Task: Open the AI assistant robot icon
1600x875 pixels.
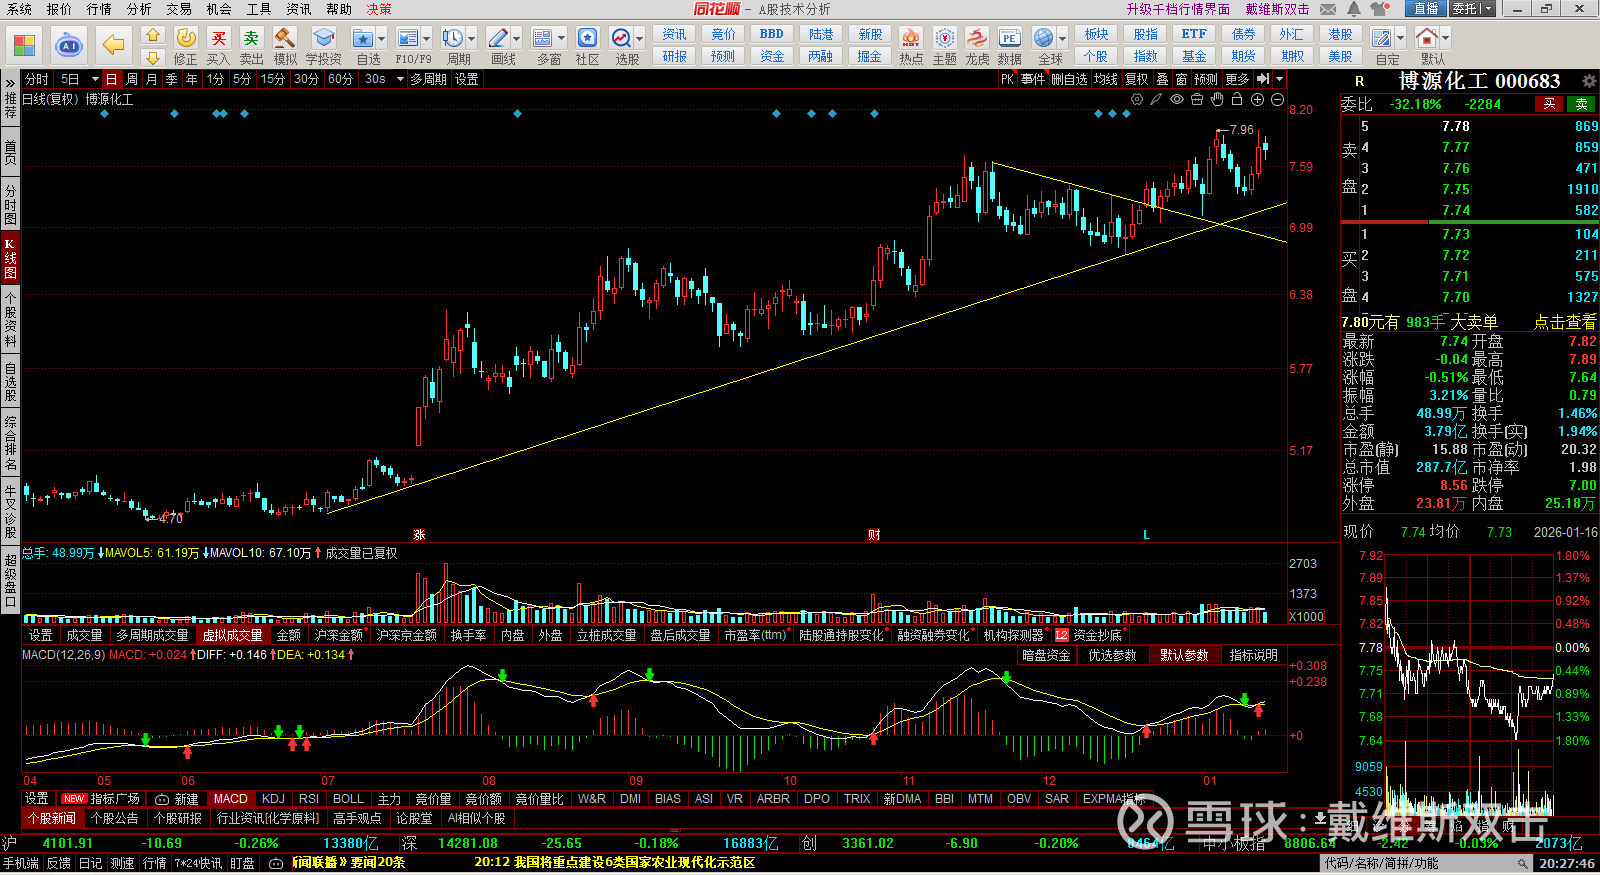Action: click(69, 45)
